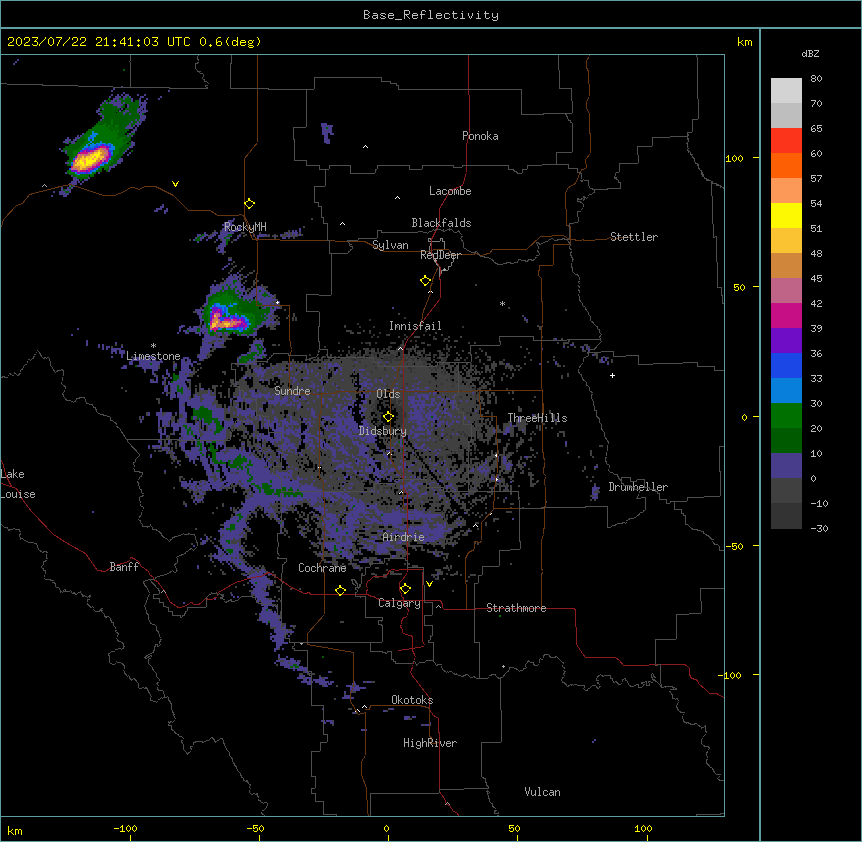
Task: Select the gray -10 to 0 dBZ swatch
Action: (786, 491)
